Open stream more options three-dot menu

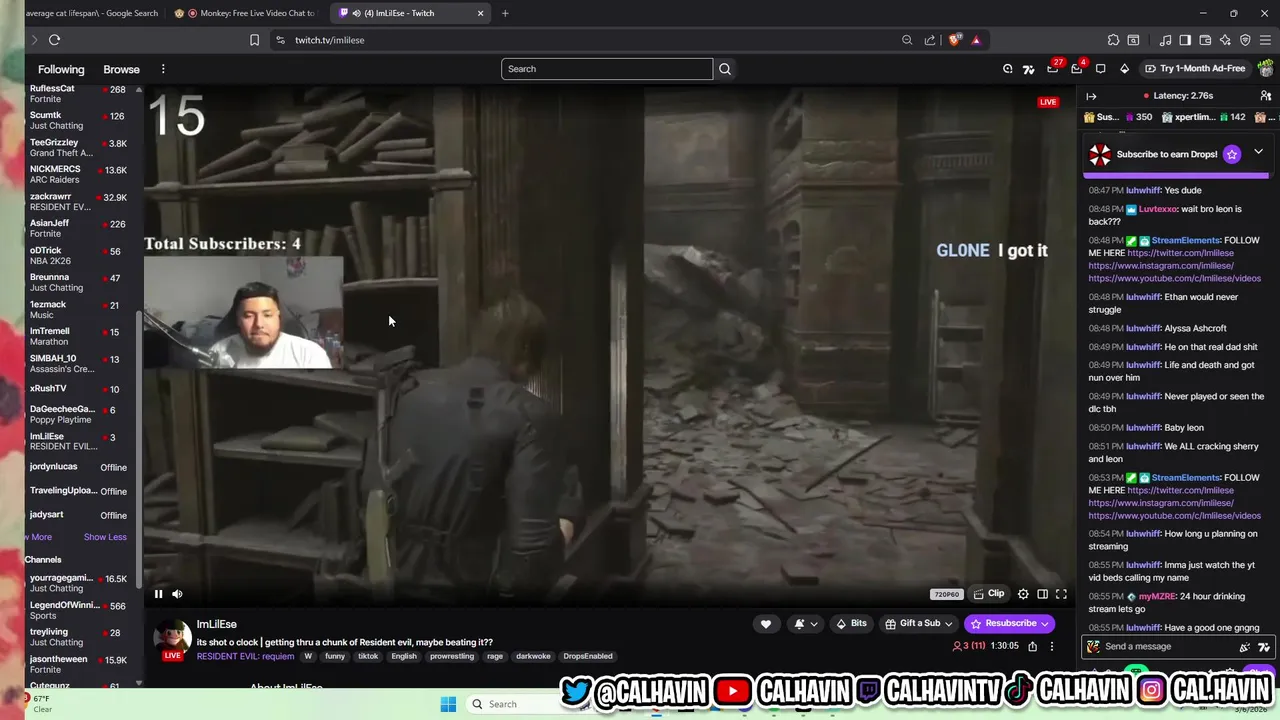pos(1051,646)
